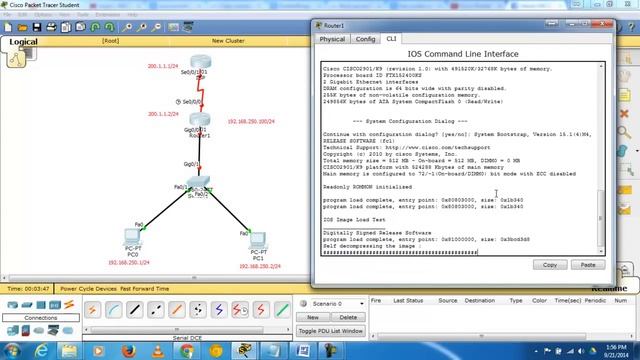Select the top ISP router in topology
640x360 pixels.
(x=200, y=62)
